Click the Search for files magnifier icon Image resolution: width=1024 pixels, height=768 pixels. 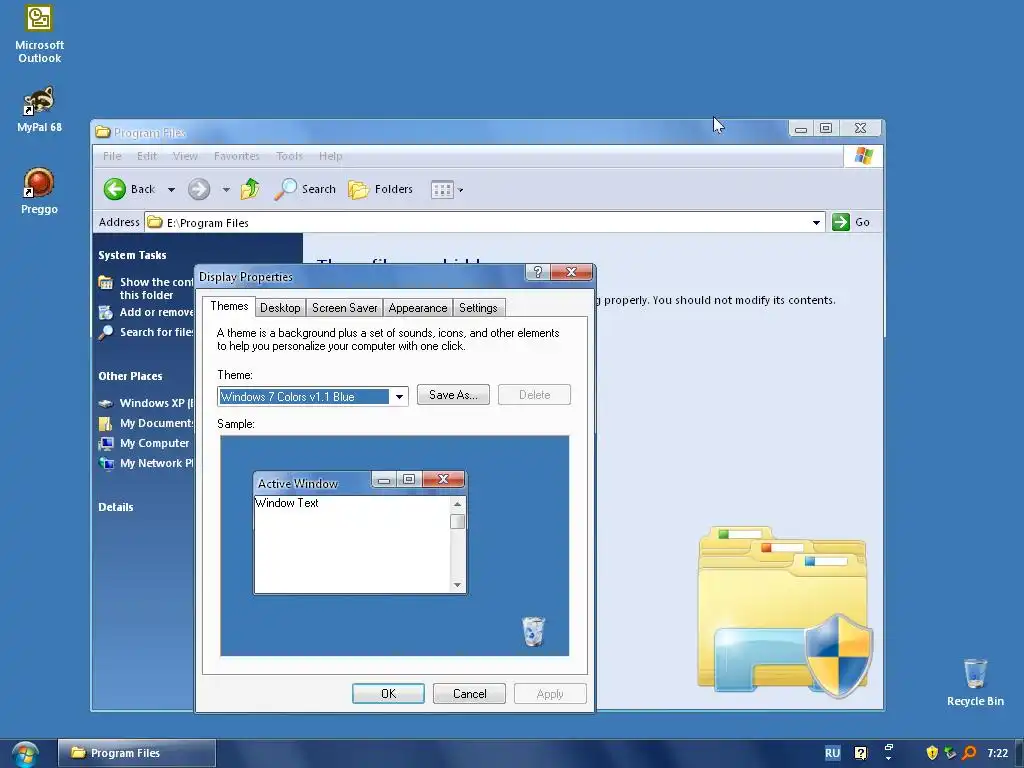106,332
